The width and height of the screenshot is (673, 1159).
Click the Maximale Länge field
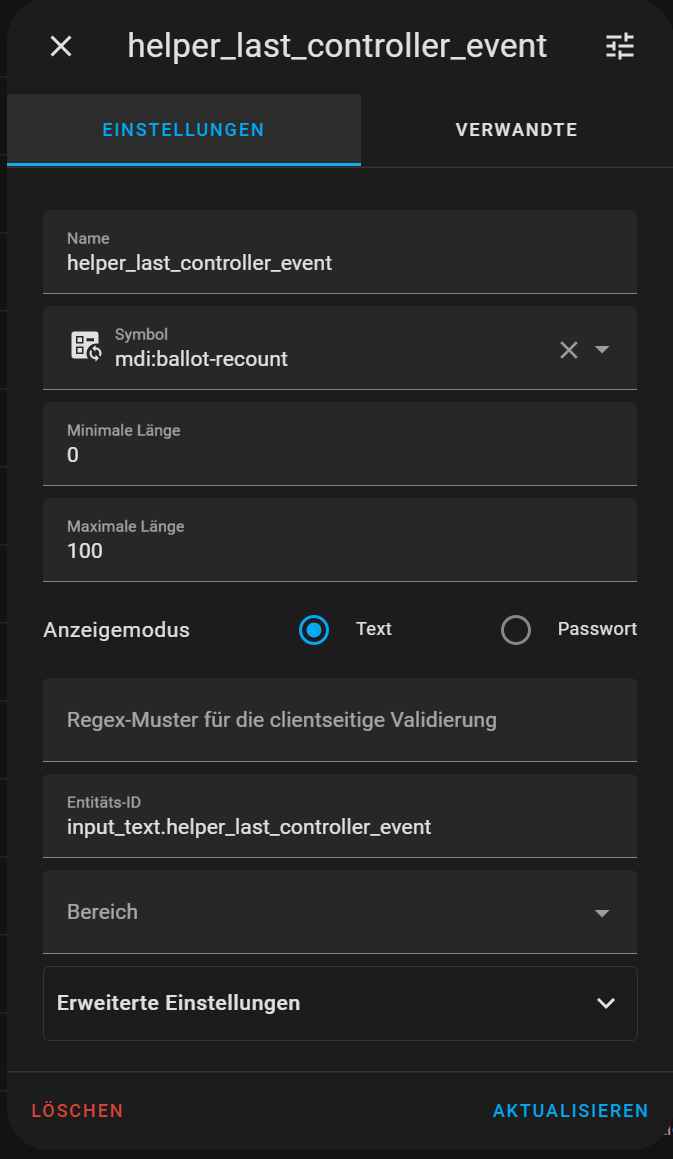[x=340, y=551]
